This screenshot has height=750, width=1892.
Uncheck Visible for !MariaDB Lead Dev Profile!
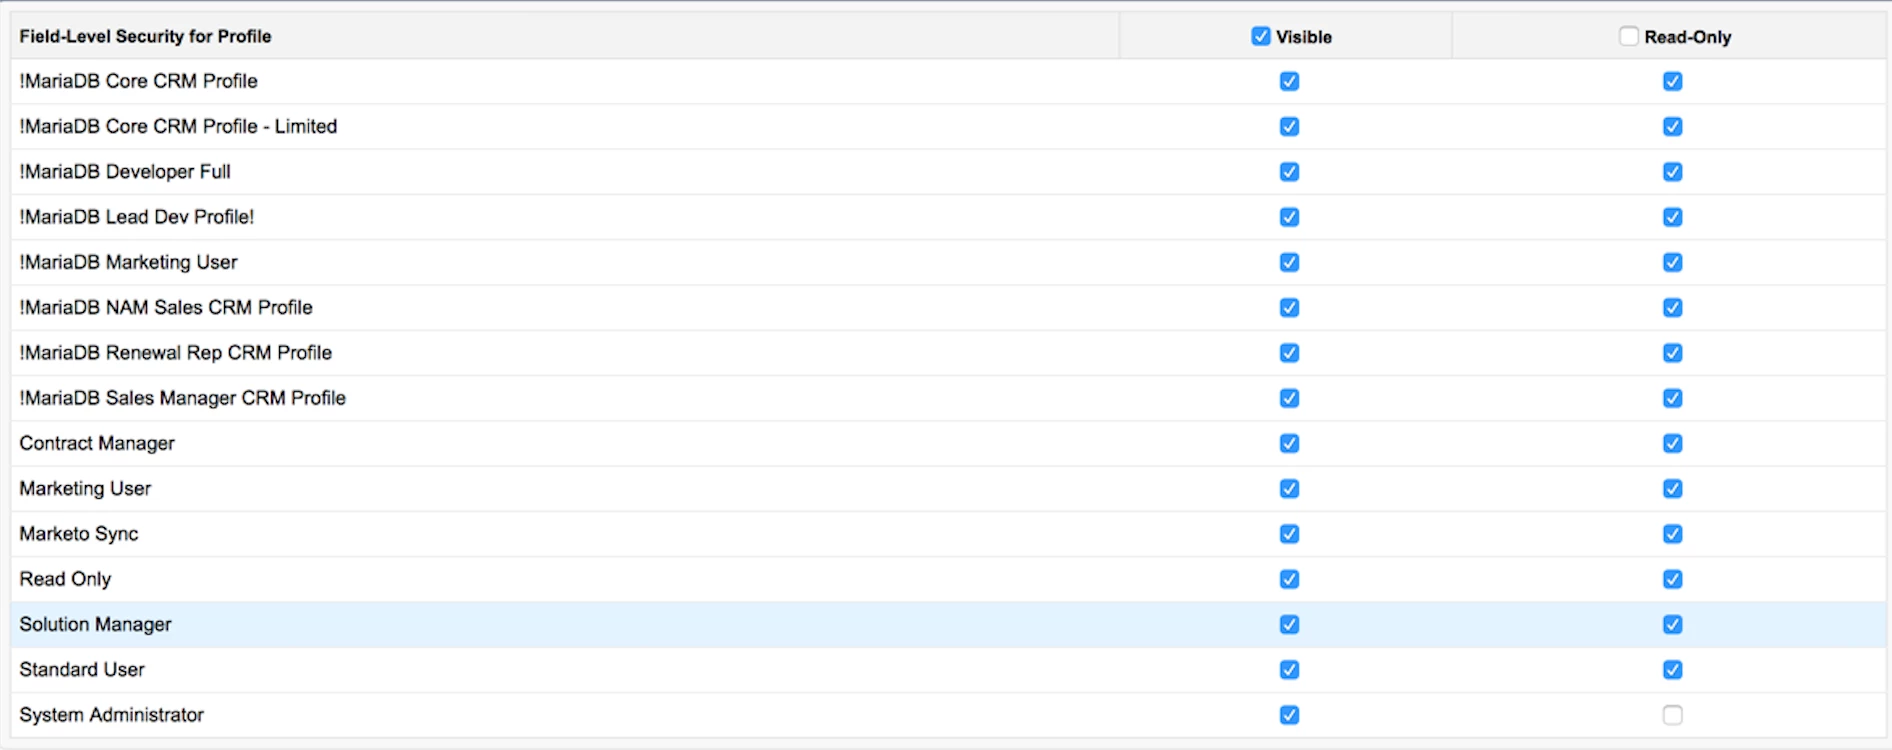point(1290,217)
